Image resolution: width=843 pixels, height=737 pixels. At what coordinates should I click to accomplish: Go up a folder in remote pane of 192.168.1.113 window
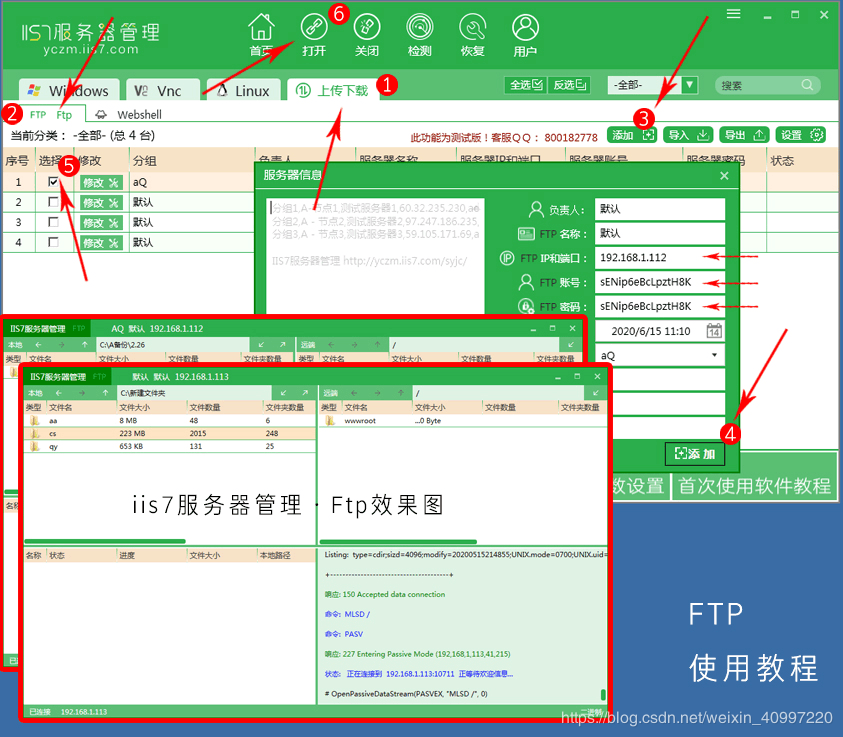(401, 393)
